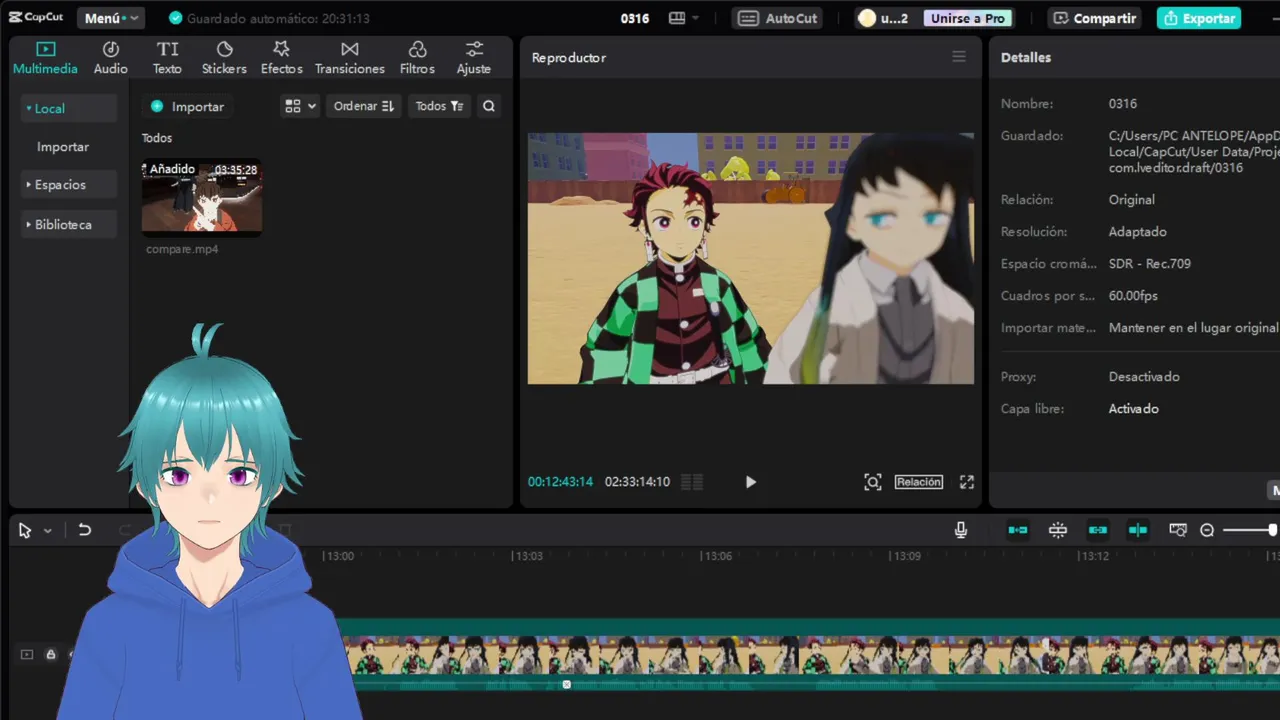Image resolution: width=1280 pixels, height=720 pixels.
Task: Click the Proxy Desactivado value
Action: [1144, 377]
